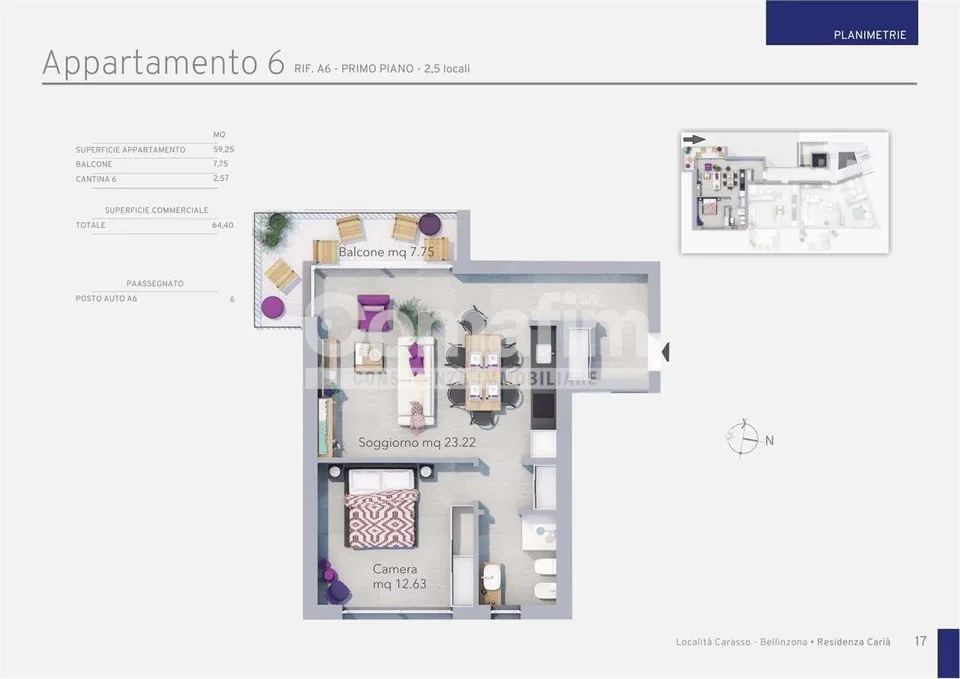Click the TOTALE 64,40 row
960x679 pixels.
[x=155, y=225]
